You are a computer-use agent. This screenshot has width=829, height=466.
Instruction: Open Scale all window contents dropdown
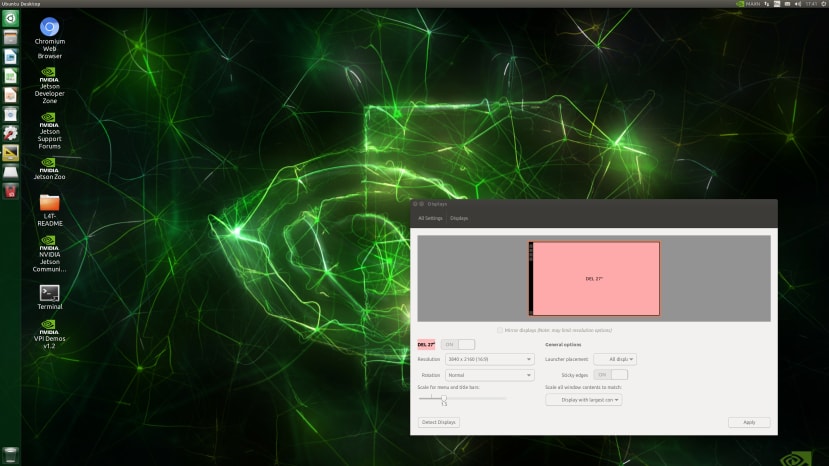[x=584, y=400]
